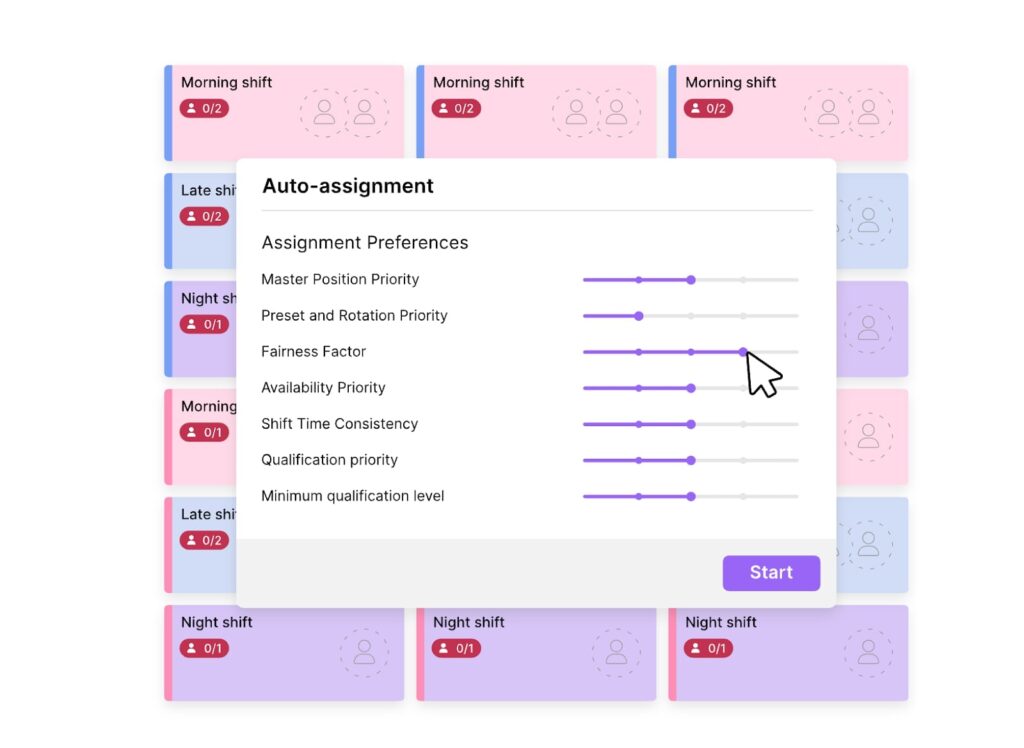The height and width of the screenshot is (748, 1024).
Task: Click the 0/2 badge on the Late shift card
Action: (204, 215)
